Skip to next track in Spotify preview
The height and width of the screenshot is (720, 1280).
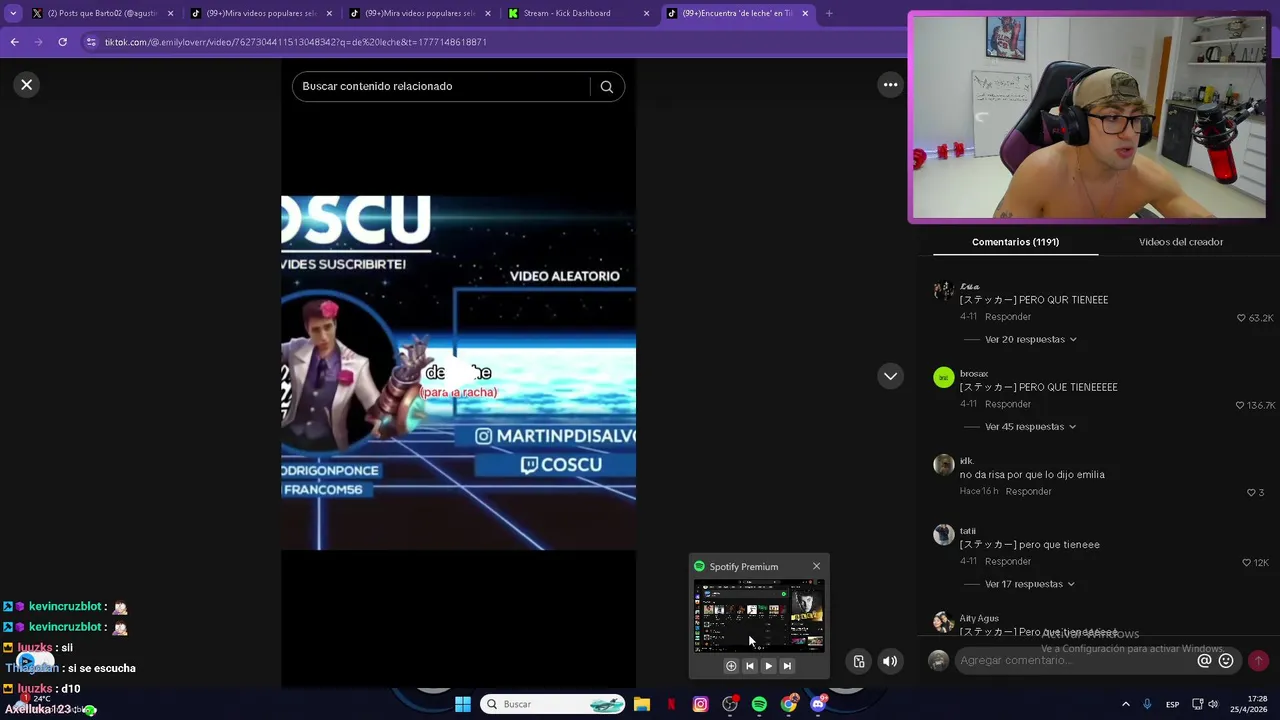point(787,666)
